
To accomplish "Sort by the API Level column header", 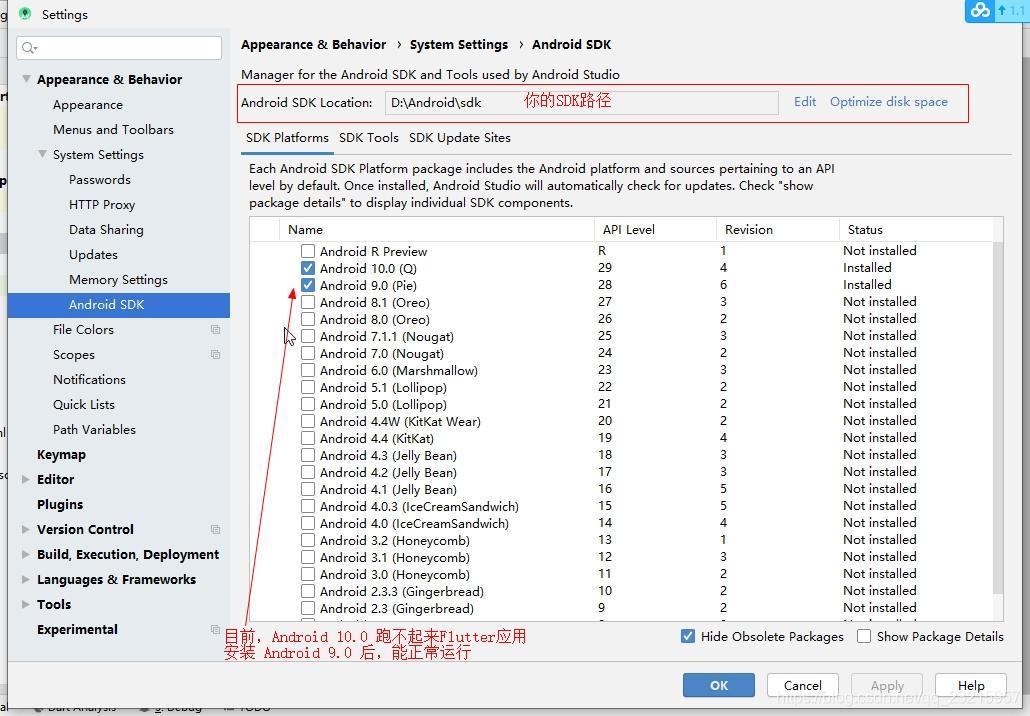I will [x=655, y=229].
